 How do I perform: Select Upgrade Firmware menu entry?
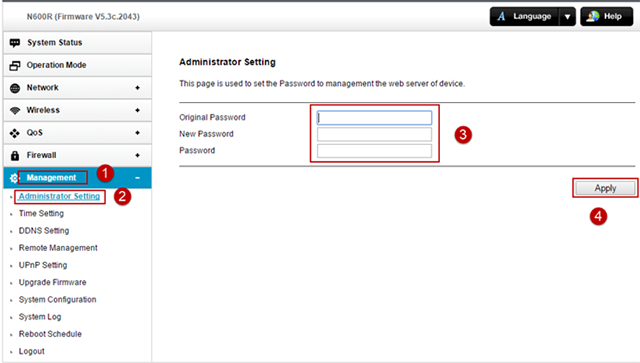(x=53, y=283)
